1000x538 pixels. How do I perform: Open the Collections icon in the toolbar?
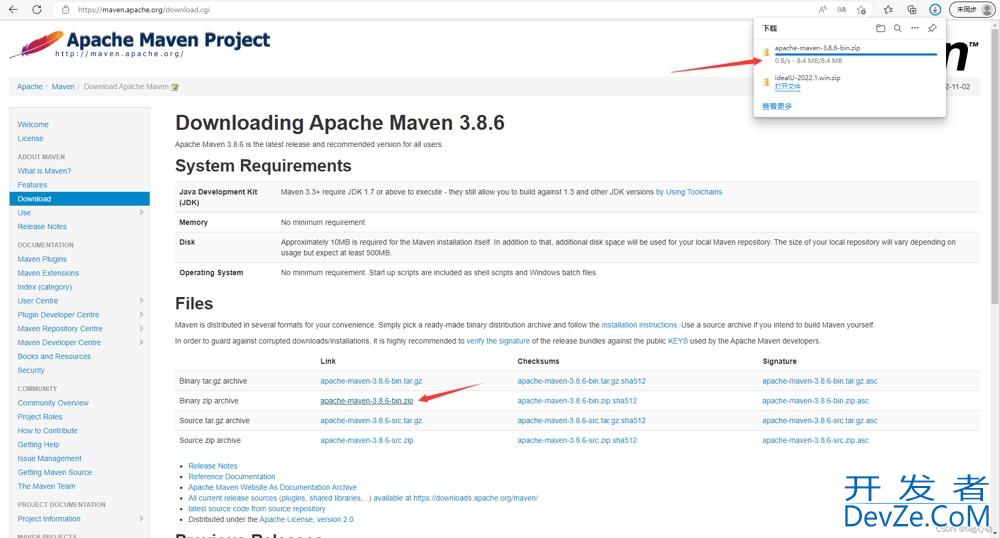point(912,10)
